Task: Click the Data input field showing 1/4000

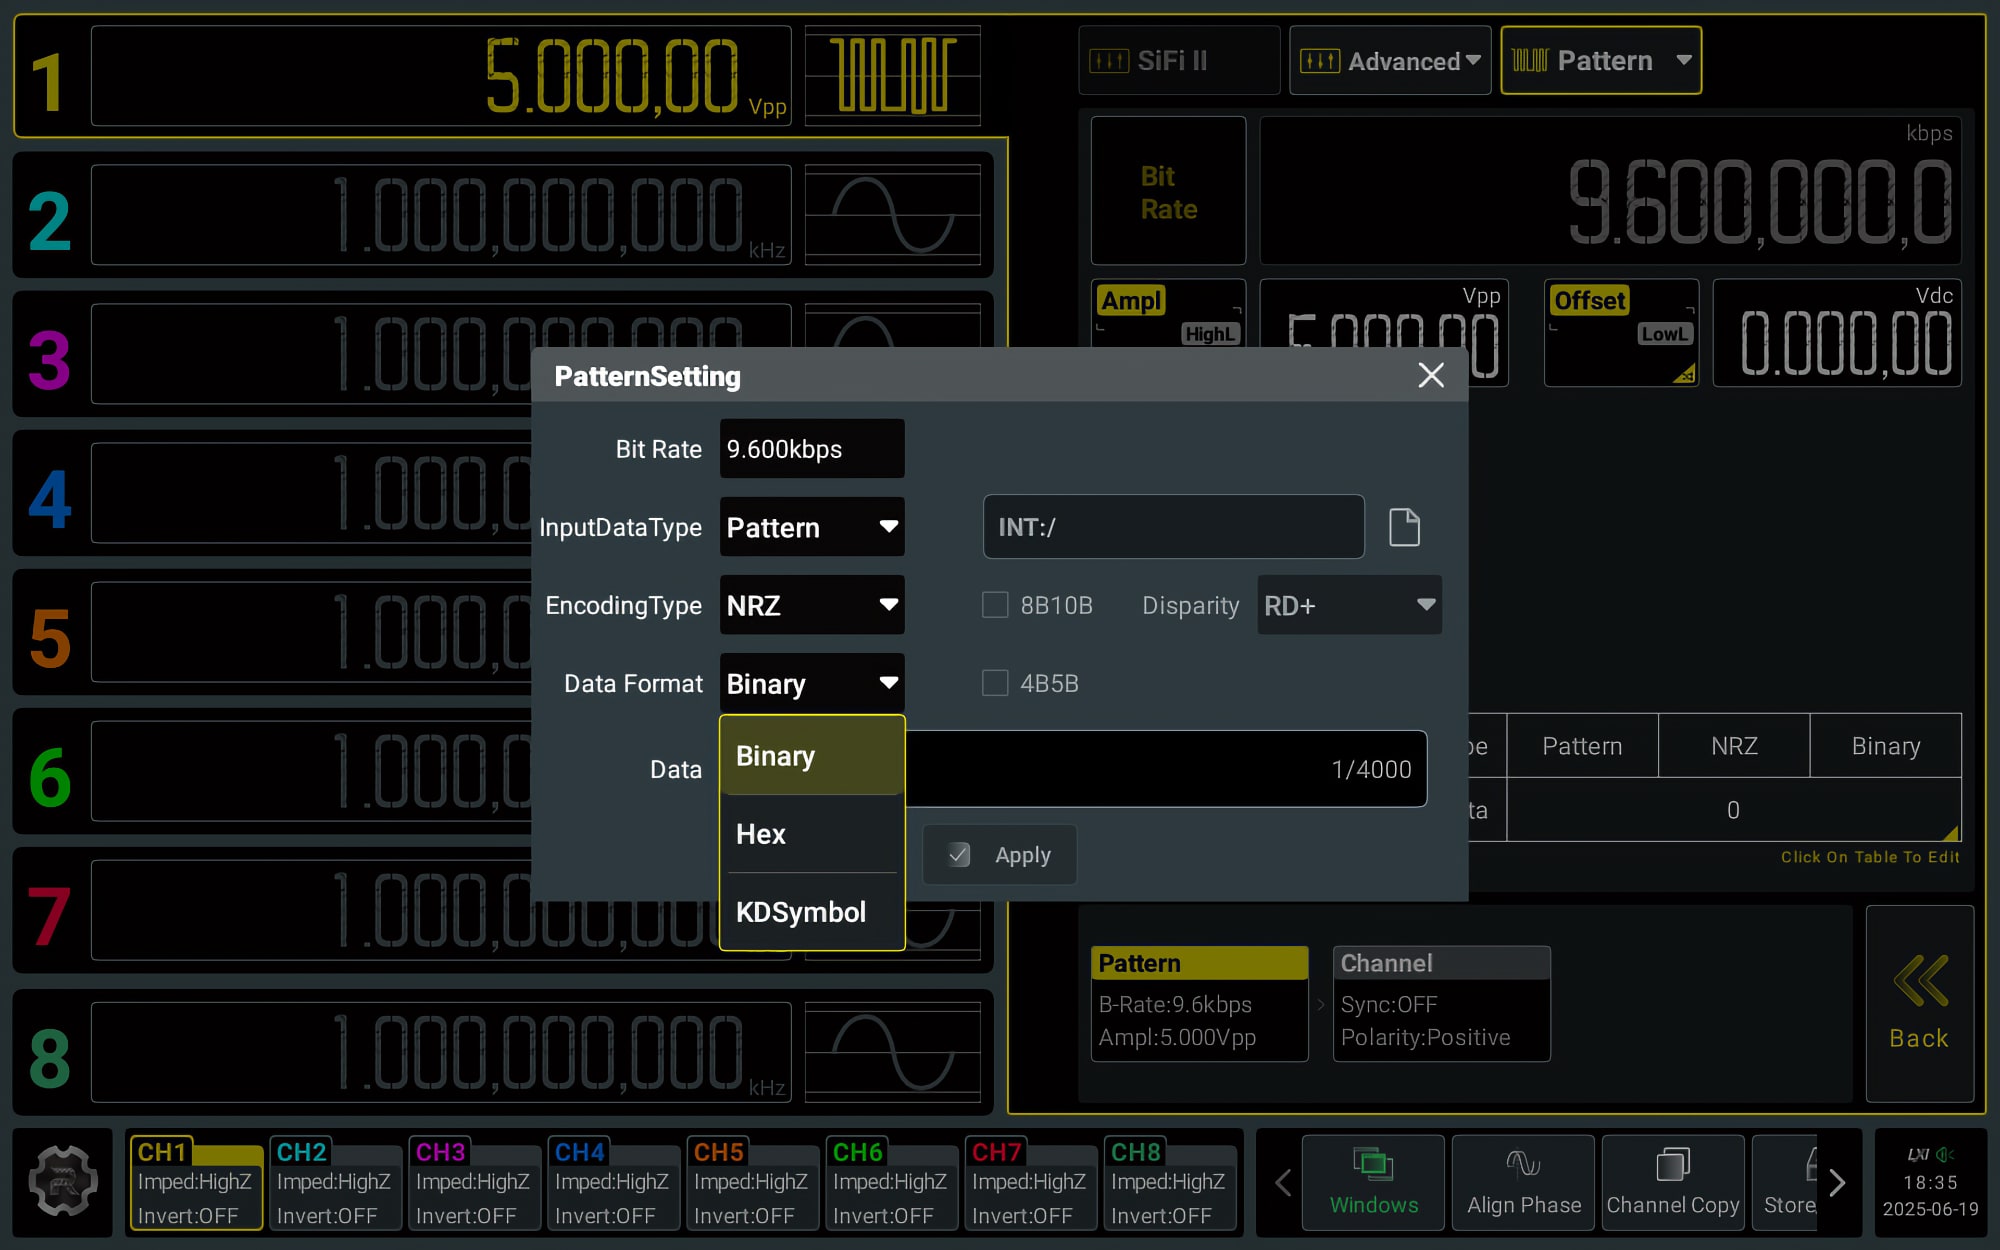Action: pyautogui.click(x=1166, y=769)
